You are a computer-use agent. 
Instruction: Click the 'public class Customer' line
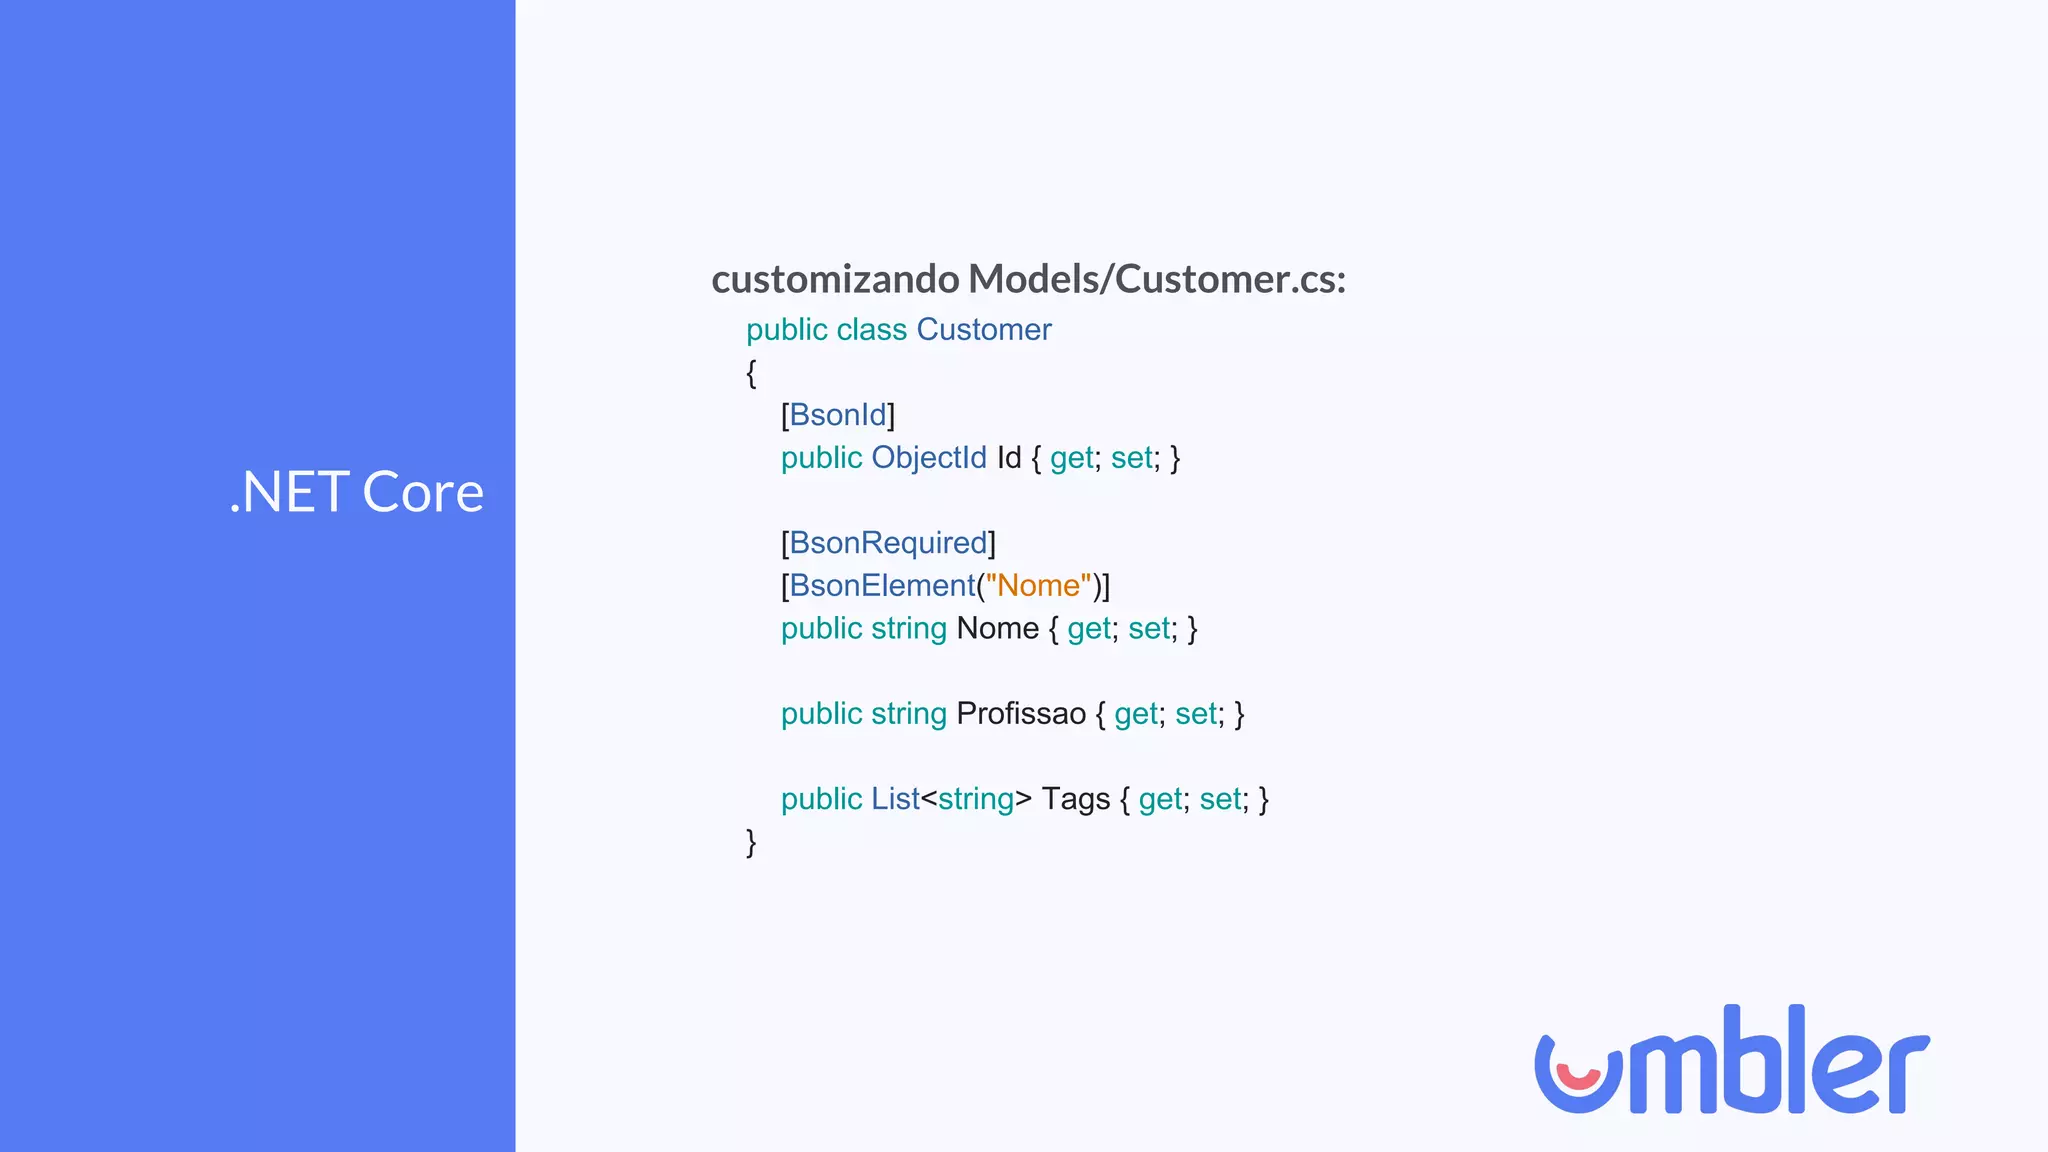pyautogui.click(x=899, y=330)
